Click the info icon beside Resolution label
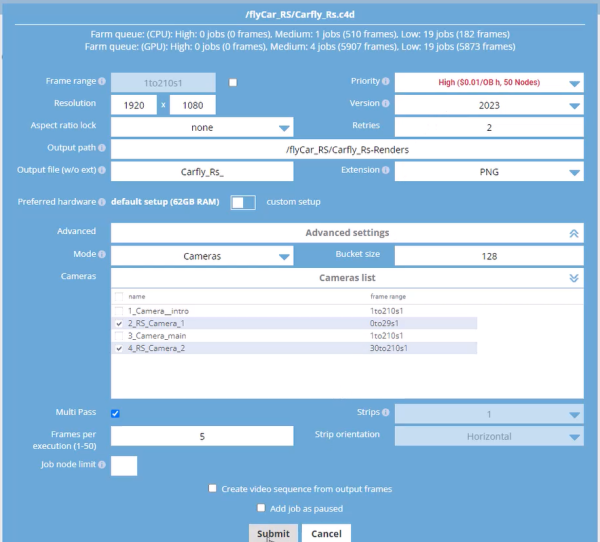Viewport: 600px width, 542px height. coord(101,104)
